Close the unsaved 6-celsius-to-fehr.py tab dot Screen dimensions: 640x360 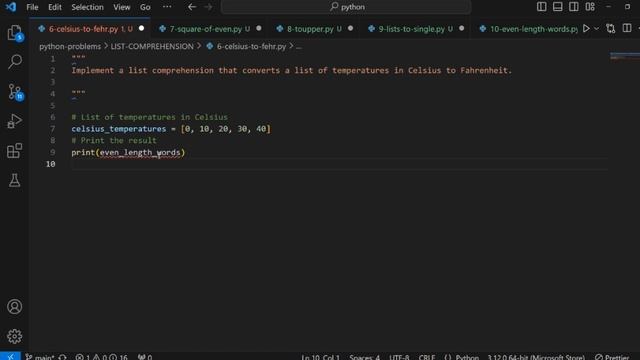[142, 28]
